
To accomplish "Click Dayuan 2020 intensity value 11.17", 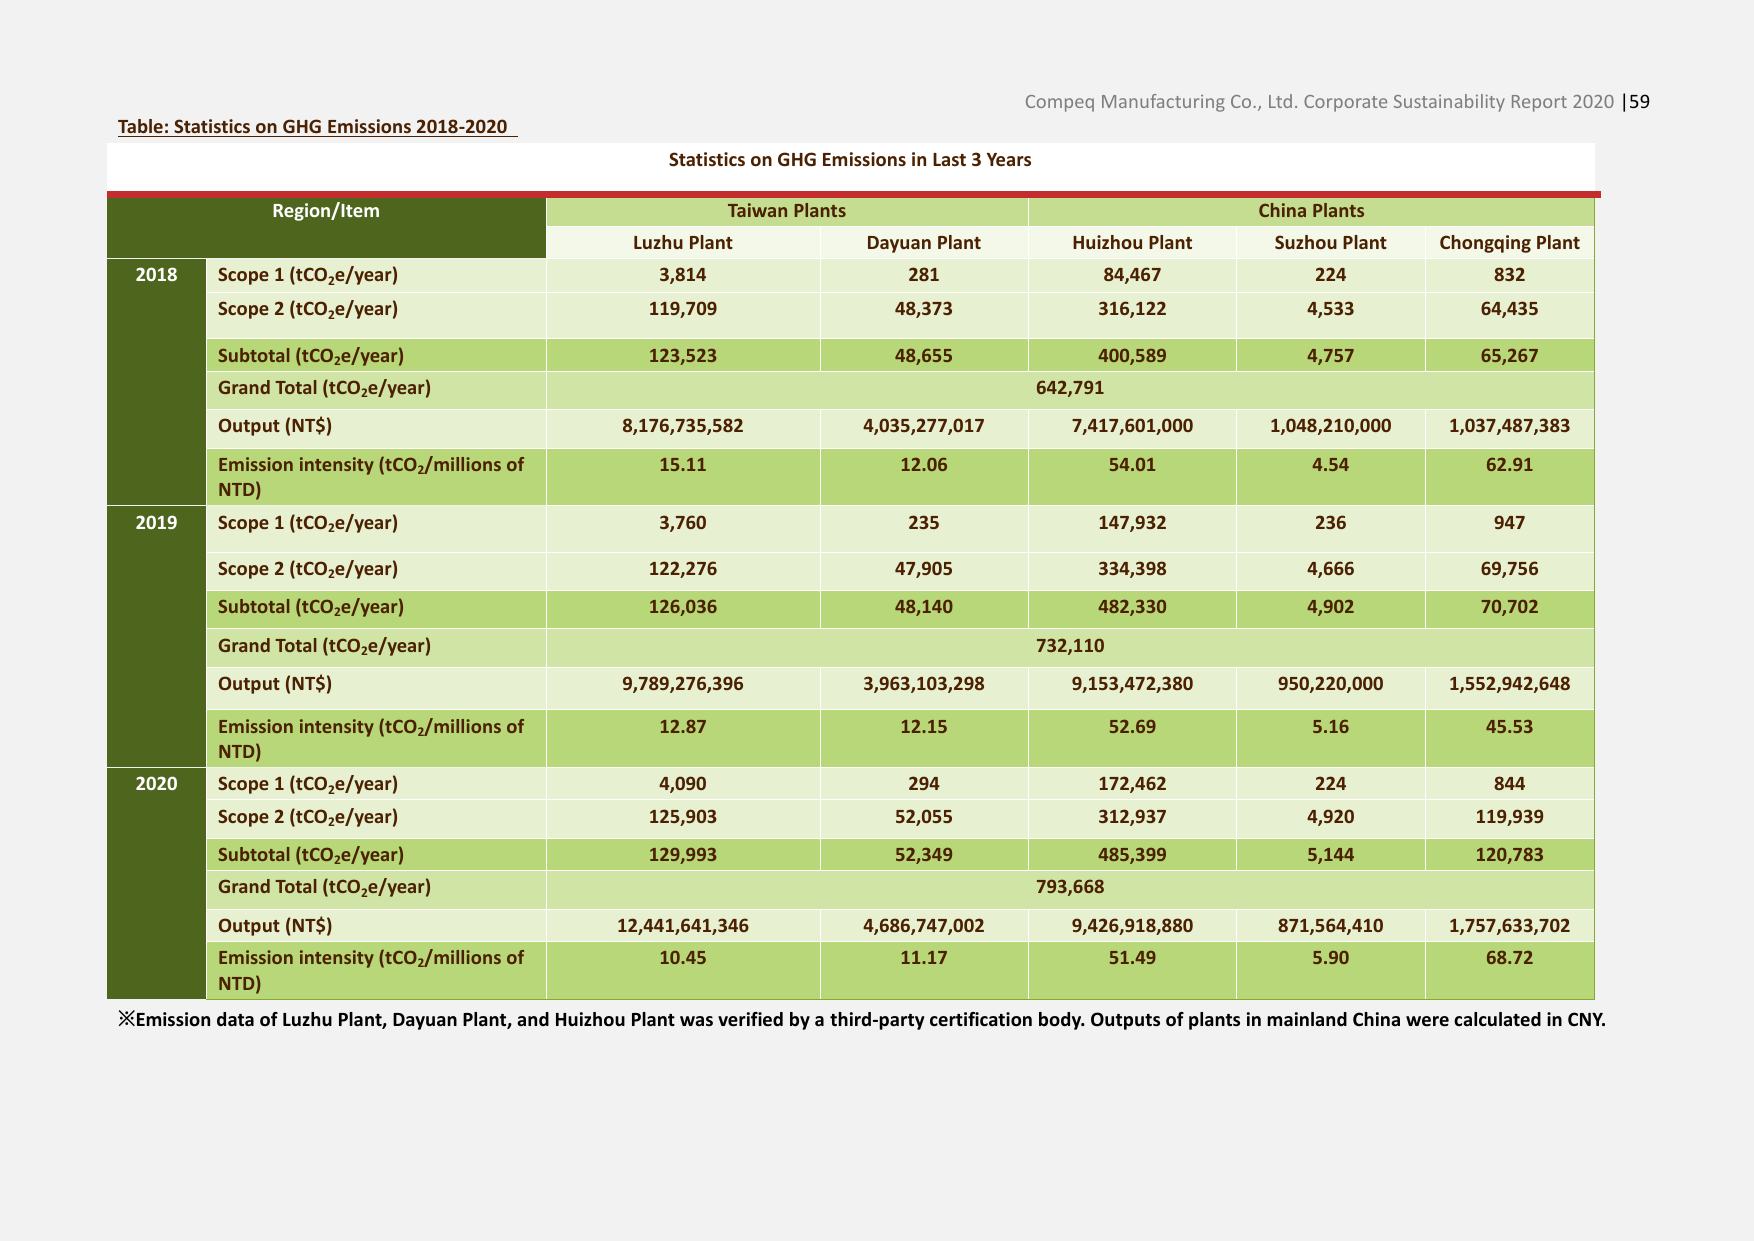I will [x=924, y=958].
